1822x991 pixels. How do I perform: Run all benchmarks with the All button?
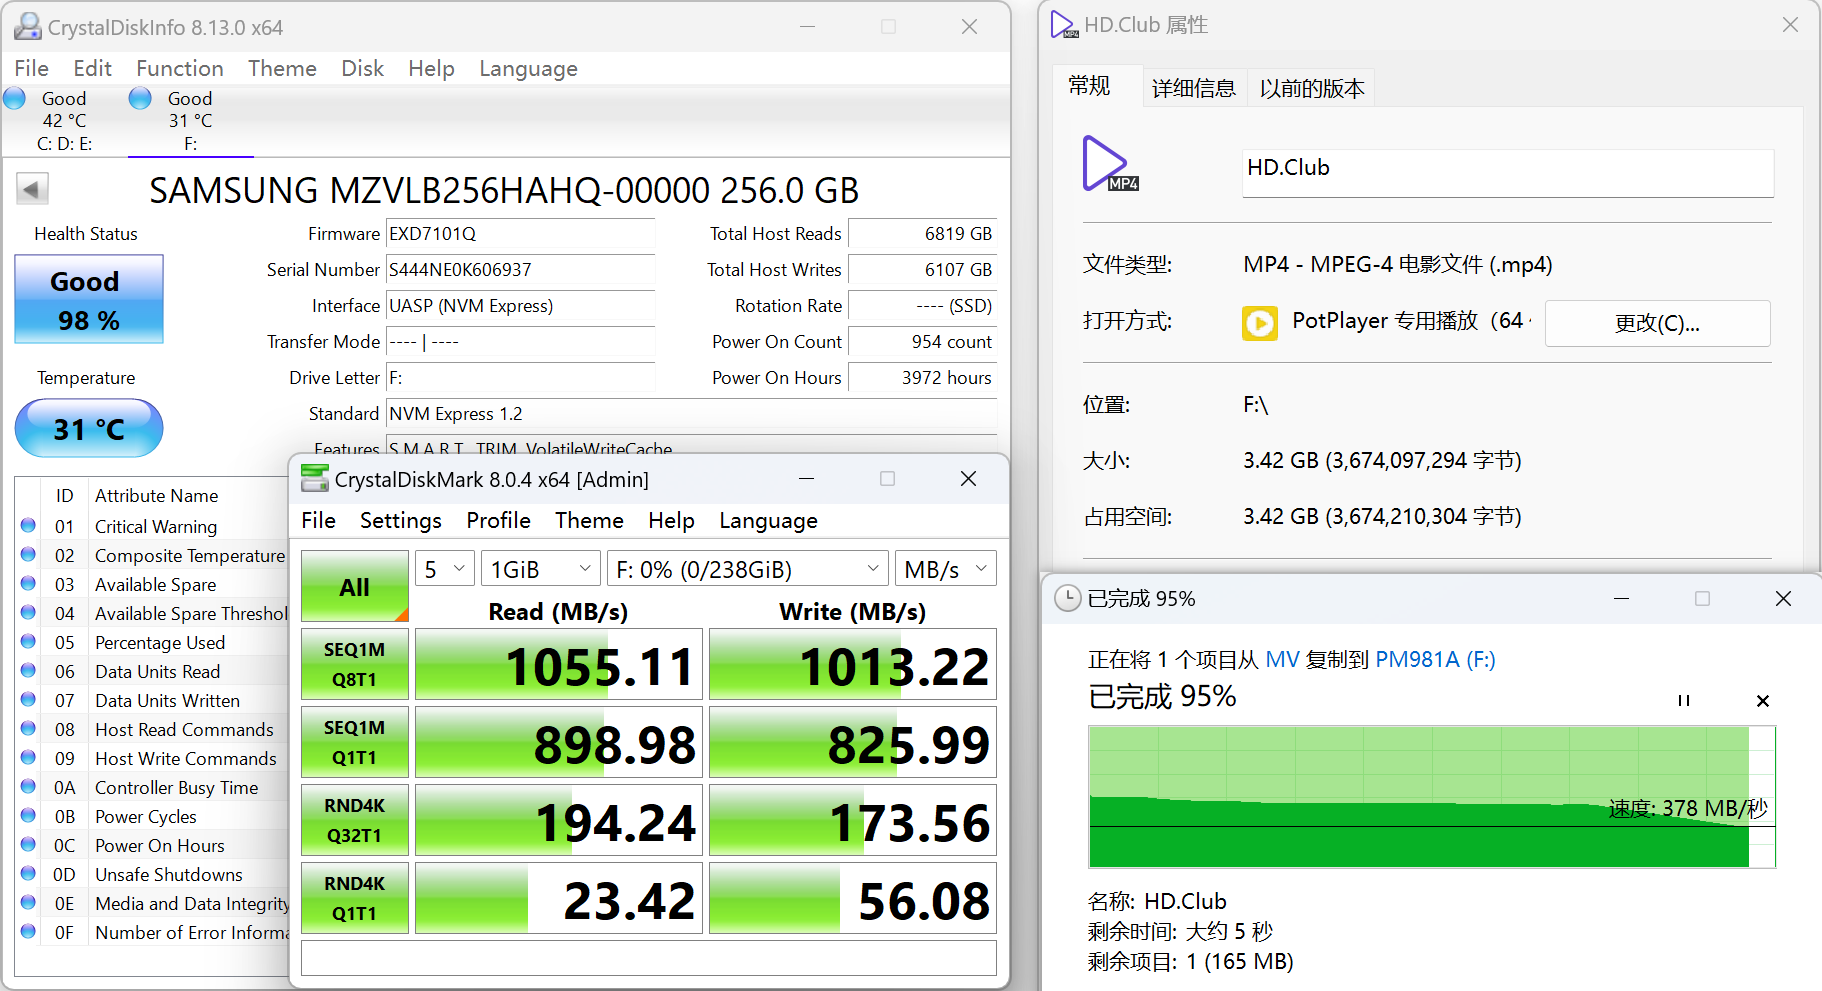click(x=355, y=586)
